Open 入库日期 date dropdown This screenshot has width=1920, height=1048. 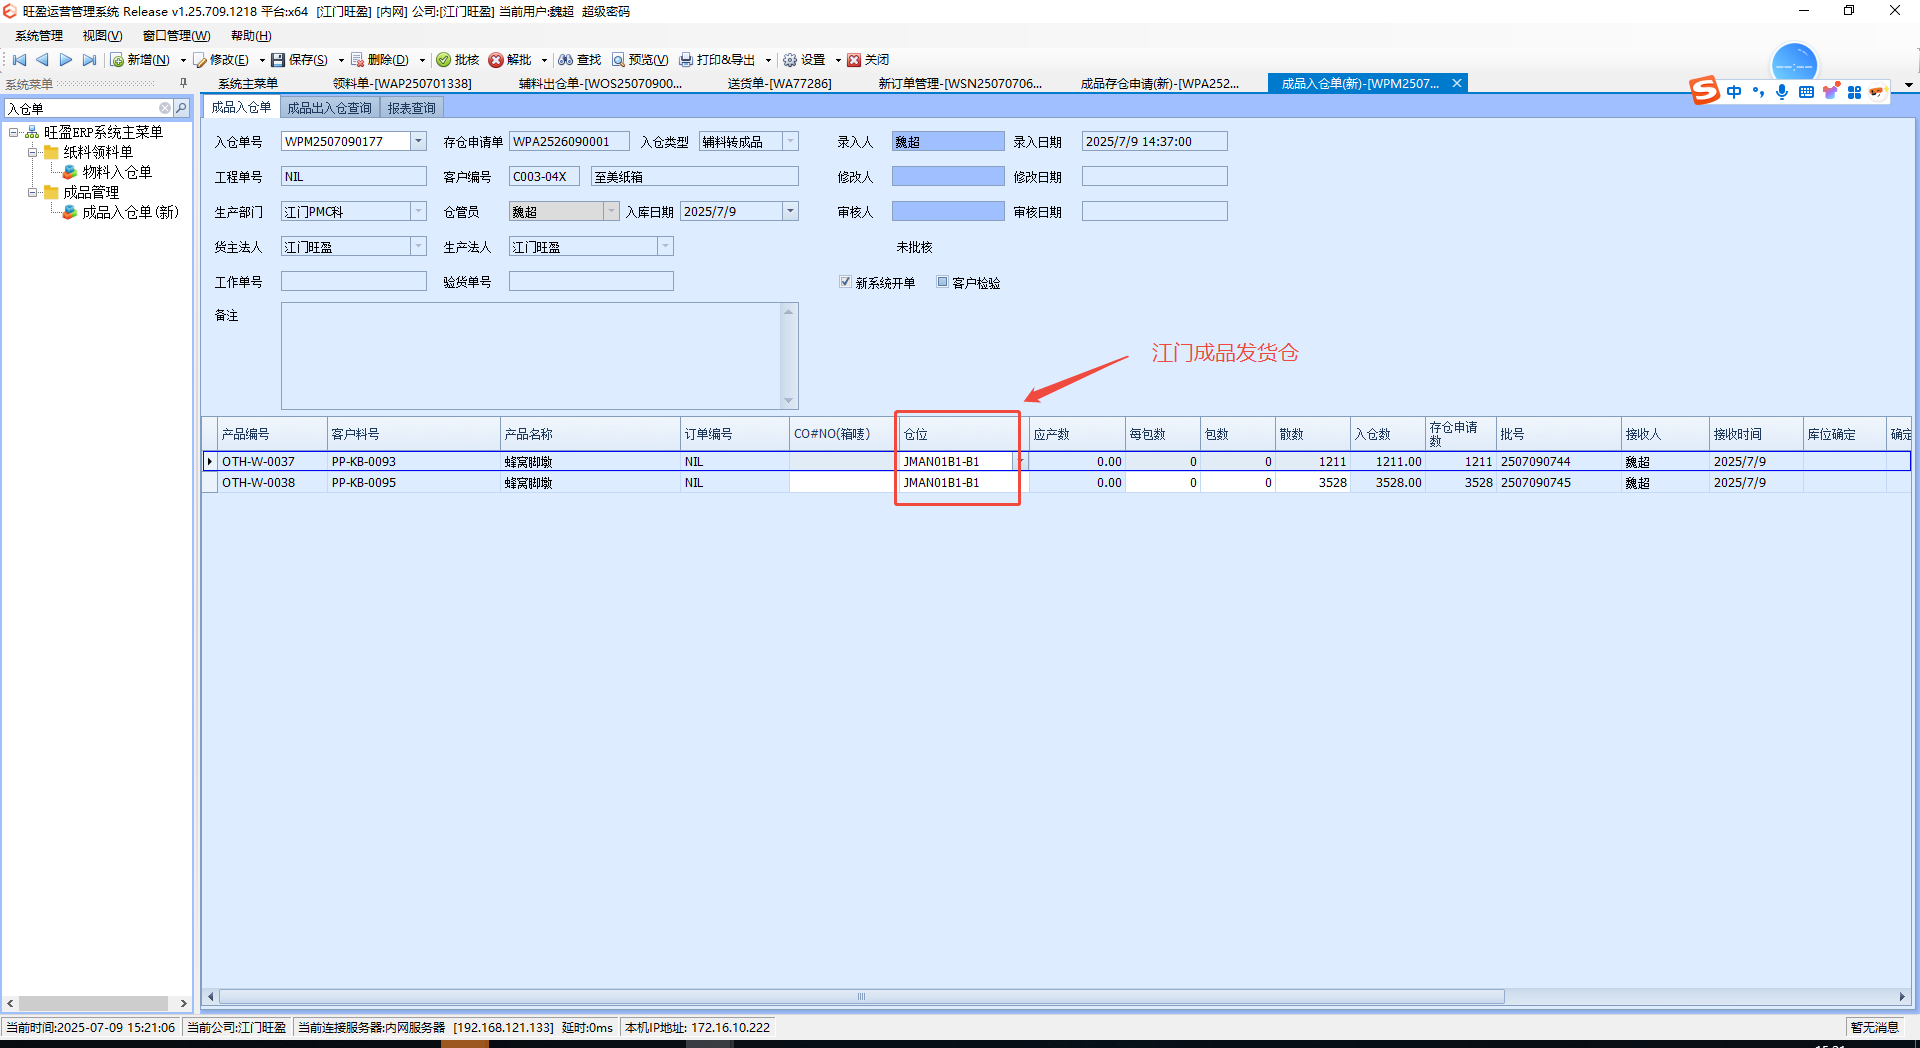791,211
